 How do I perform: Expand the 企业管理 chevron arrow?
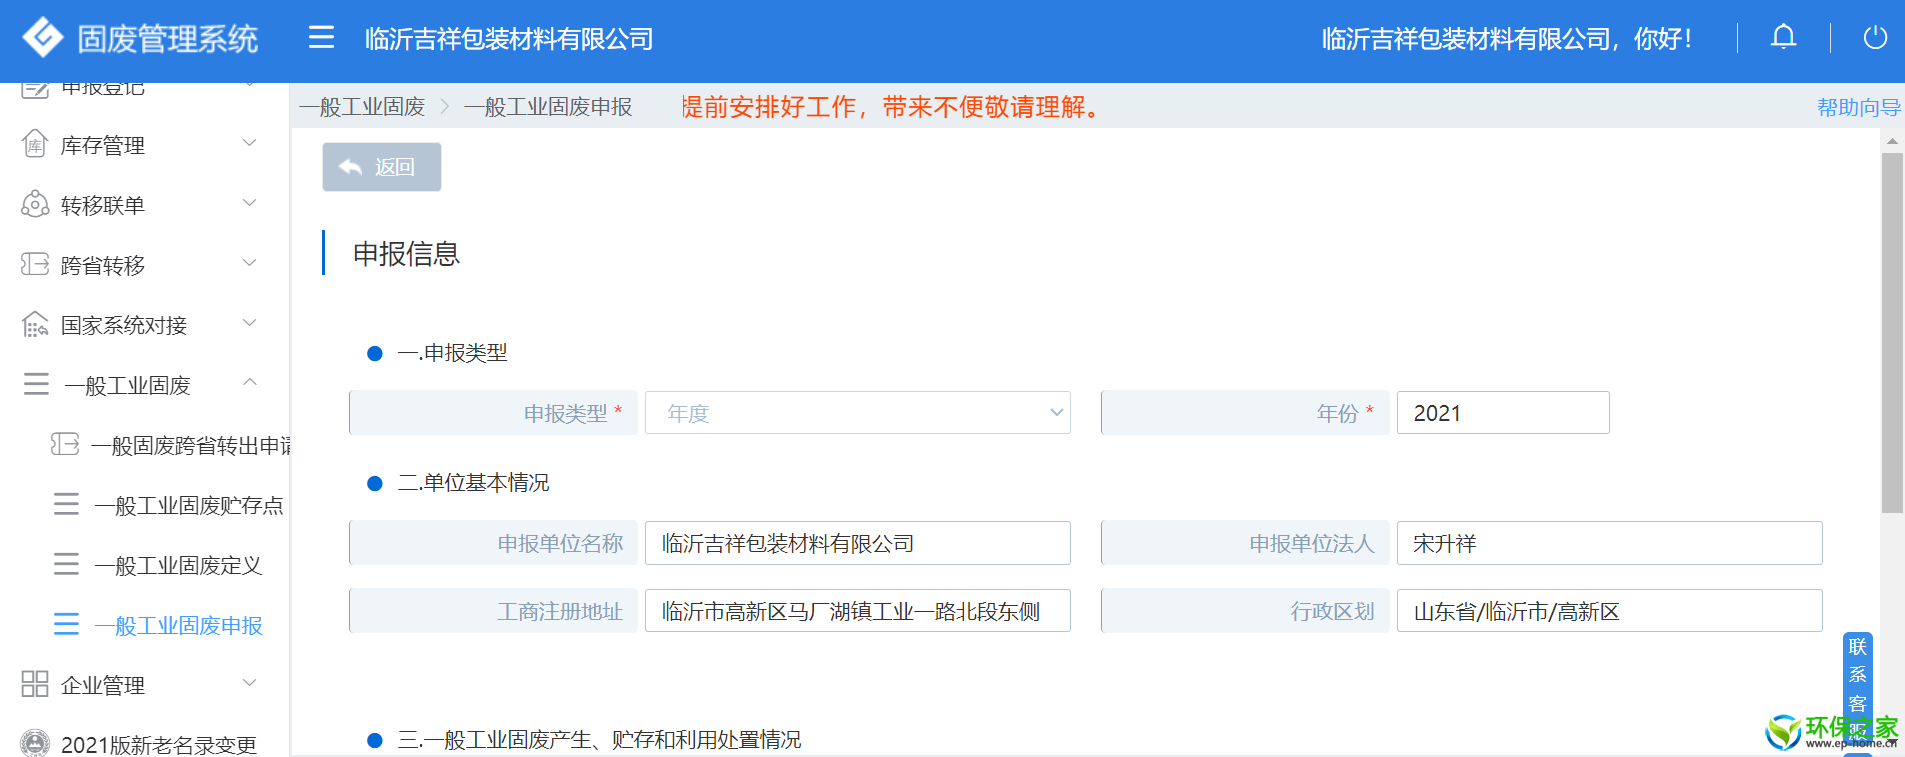(x=250, y=684)
